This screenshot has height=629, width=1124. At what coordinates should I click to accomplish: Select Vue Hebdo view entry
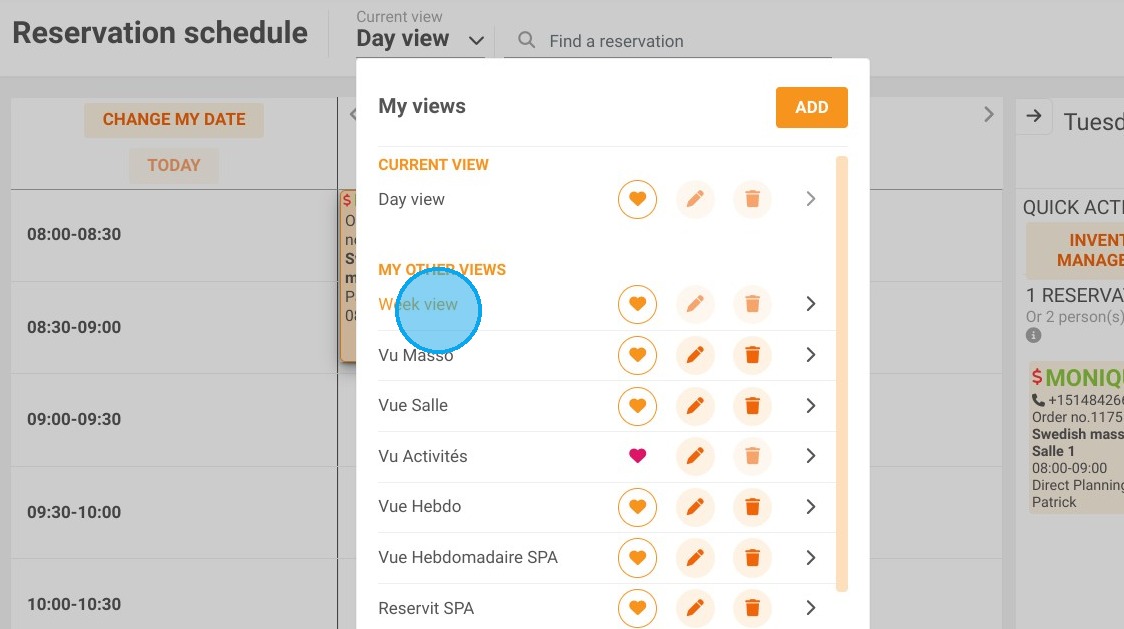coord(419,506)
